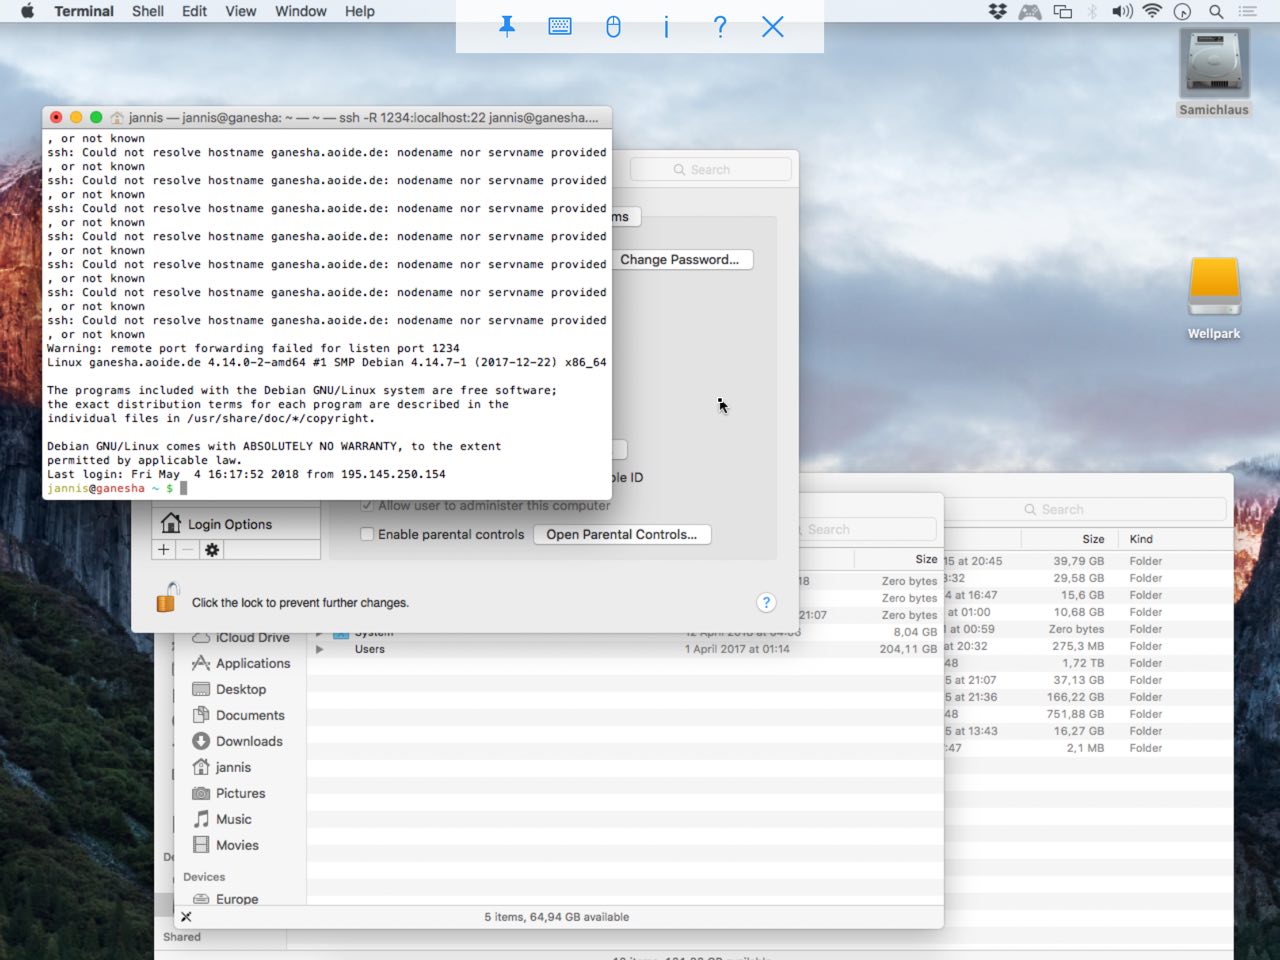Click the lock icon to prevent changes
The width and height of the screenshot is (1280, 960).
pyautogui.click(x=167, y=598)
